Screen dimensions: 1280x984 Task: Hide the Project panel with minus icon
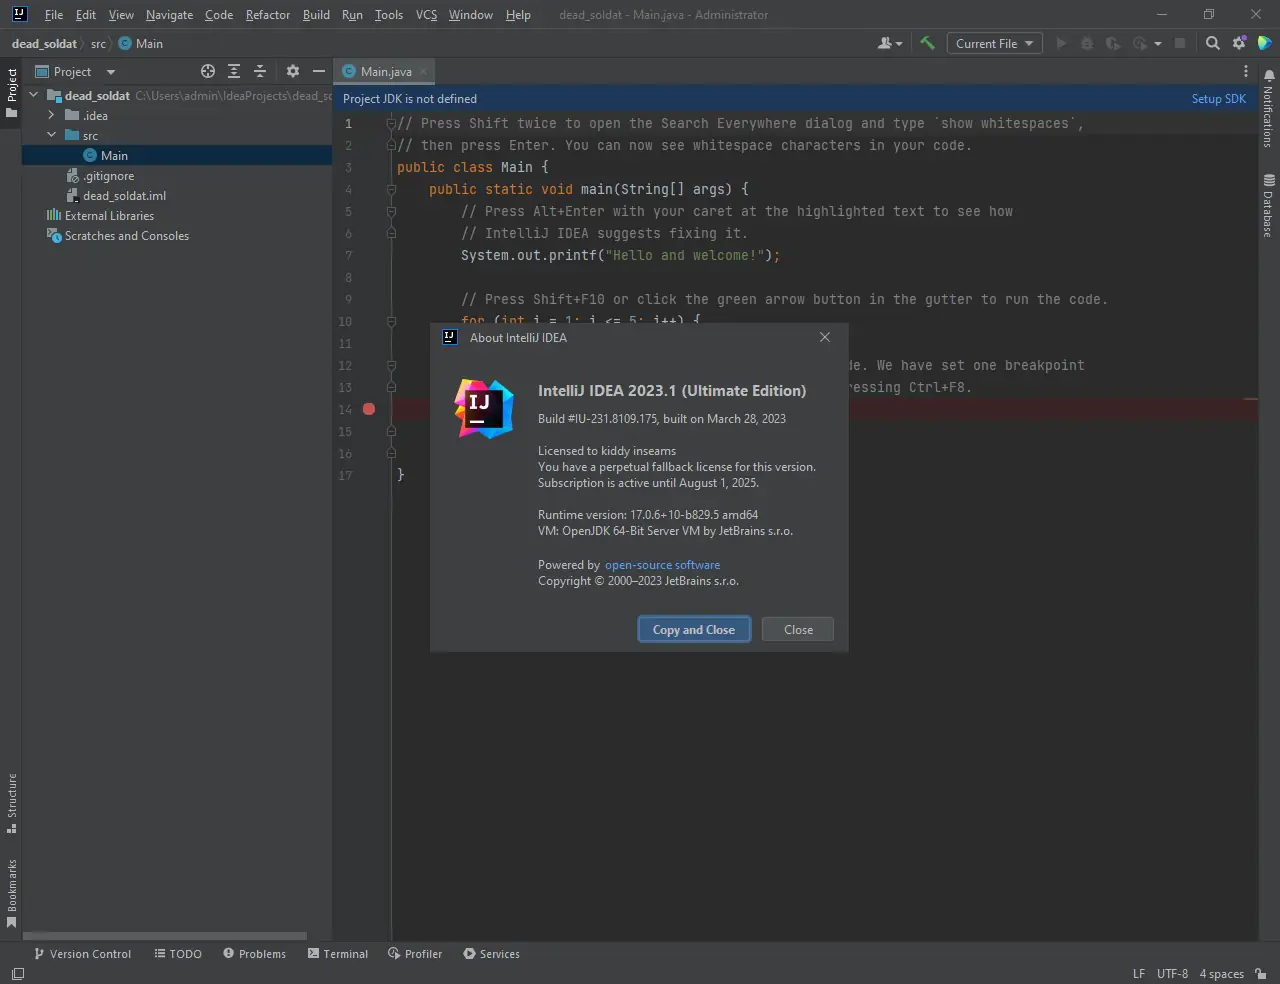coord(319,71)
